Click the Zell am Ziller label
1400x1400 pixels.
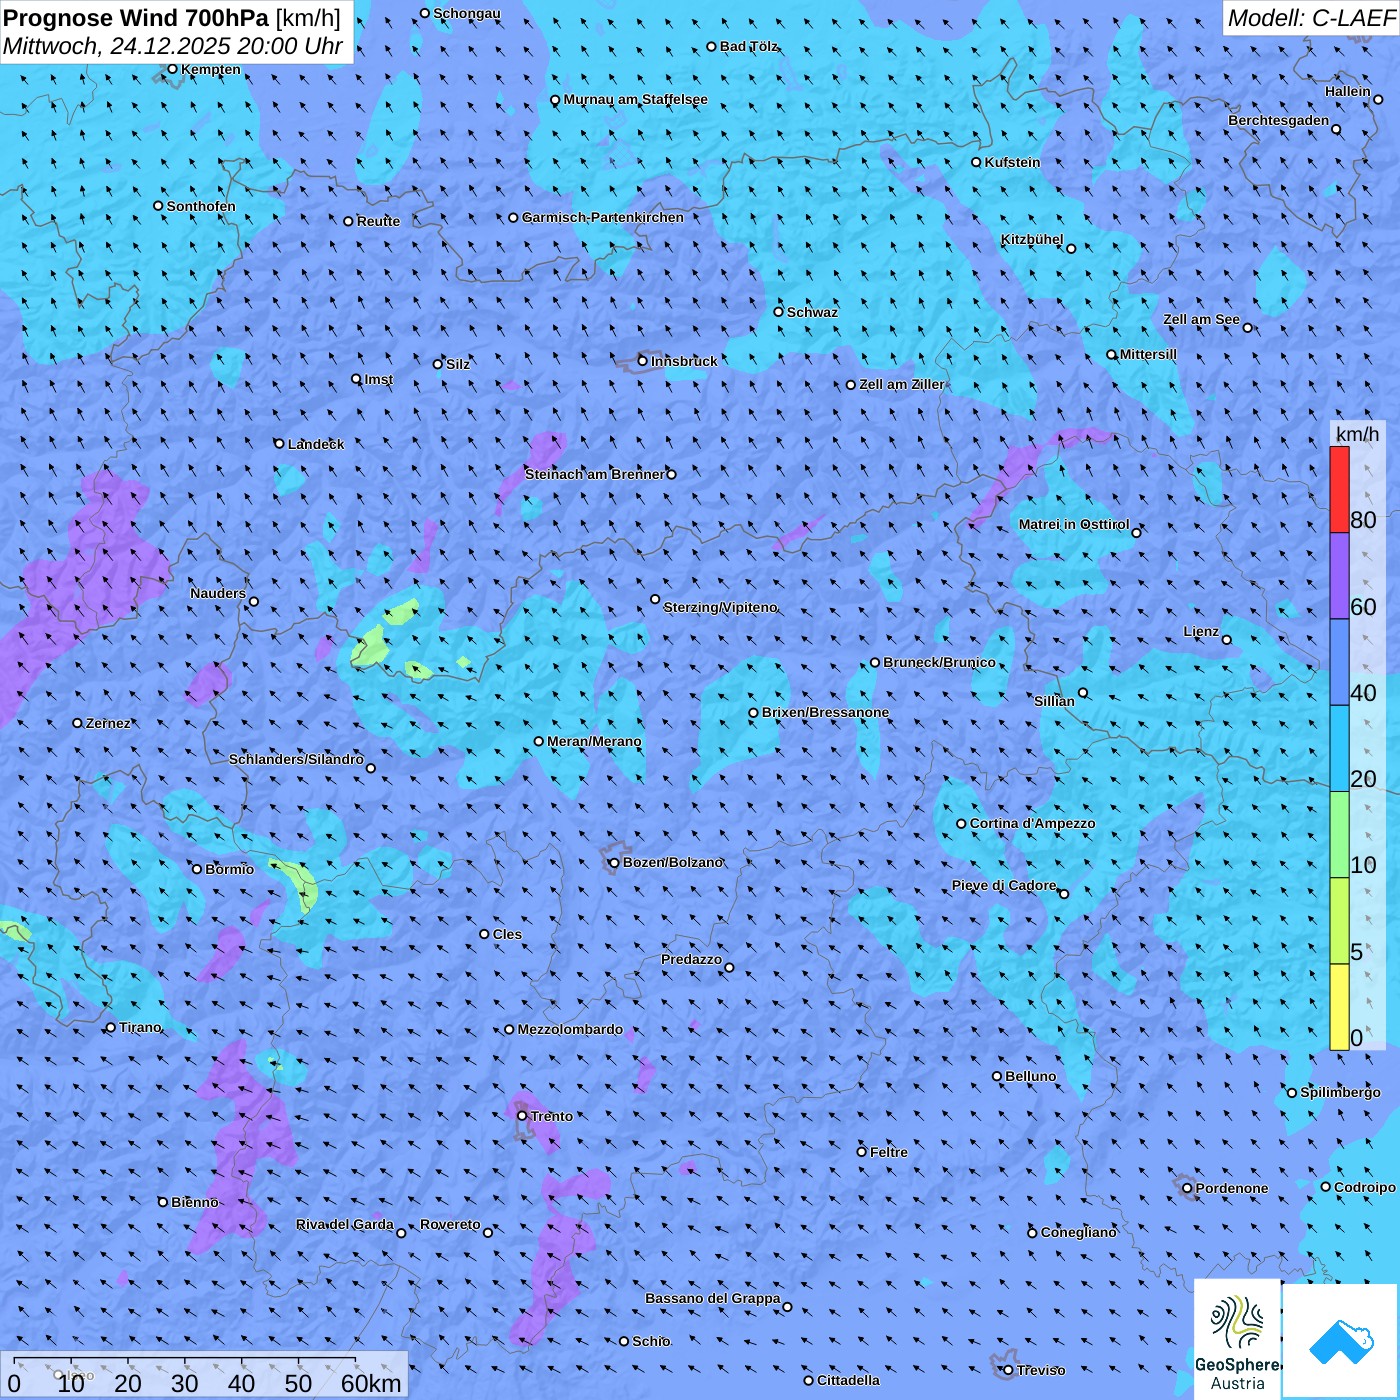pos(901,384)
